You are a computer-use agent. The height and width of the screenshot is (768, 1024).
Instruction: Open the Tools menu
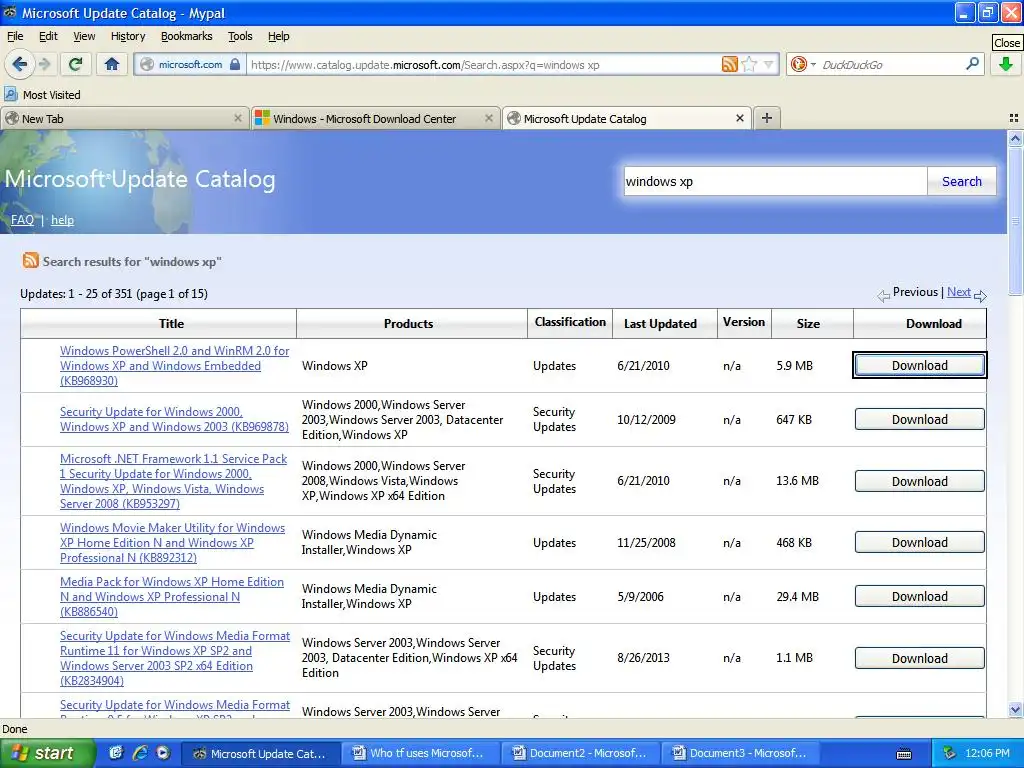[240, 36]
